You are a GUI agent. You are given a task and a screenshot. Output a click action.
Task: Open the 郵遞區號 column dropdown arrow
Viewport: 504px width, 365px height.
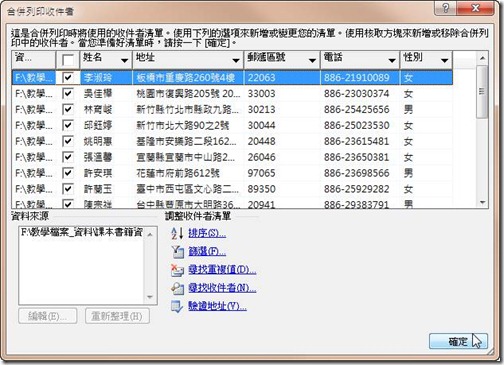point(312,60)
